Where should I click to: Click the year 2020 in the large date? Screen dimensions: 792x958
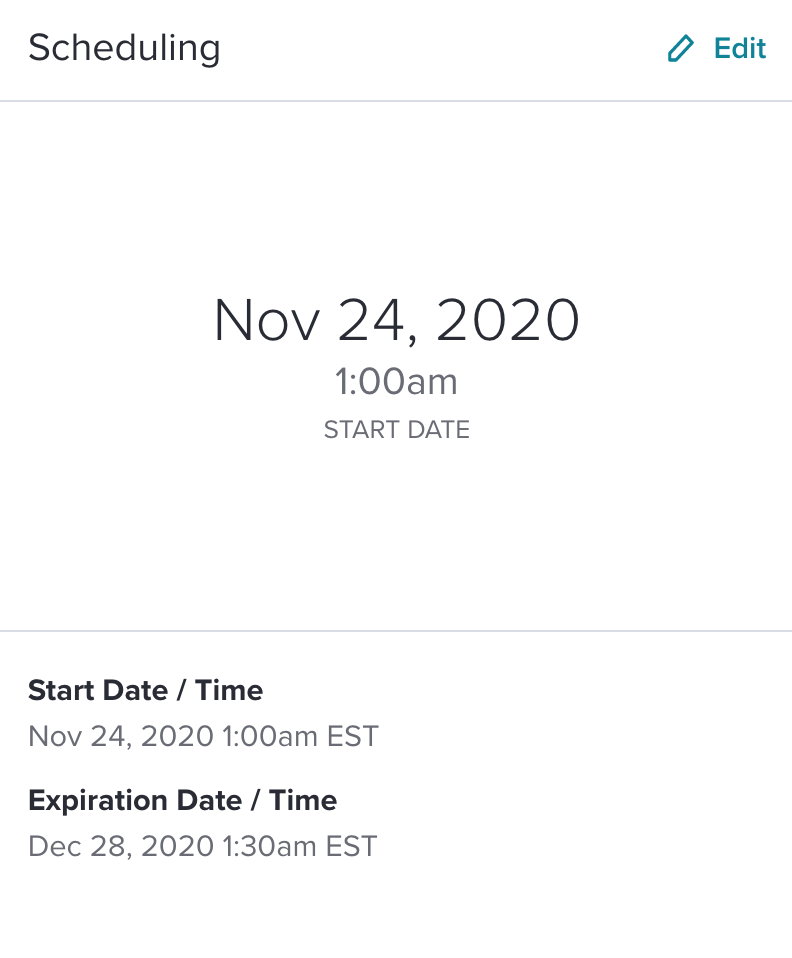tap(507, 320)
